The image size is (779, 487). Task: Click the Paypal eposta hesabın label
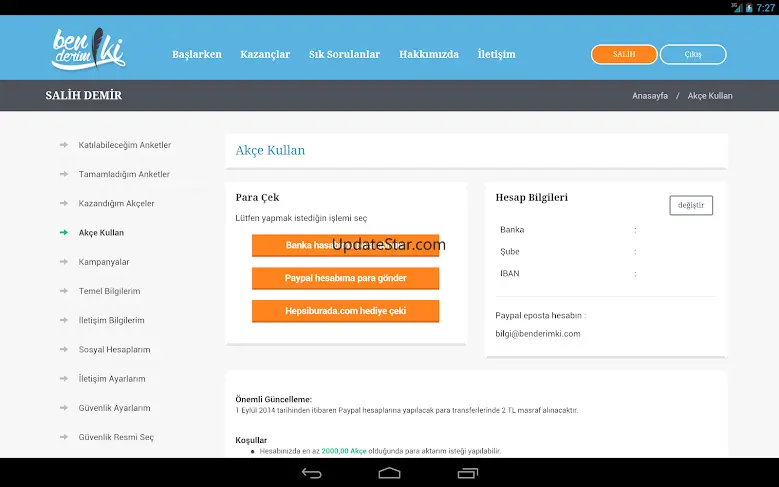(x=541, y=316)
